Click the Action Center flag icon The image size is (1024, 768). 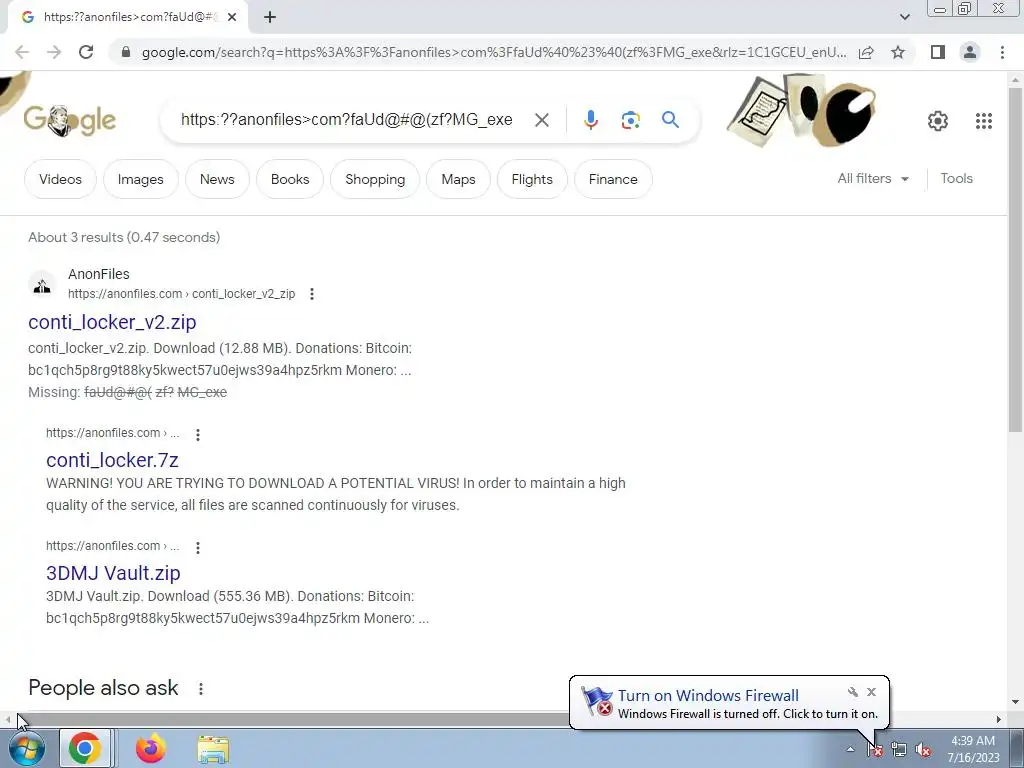coord(874,749)
